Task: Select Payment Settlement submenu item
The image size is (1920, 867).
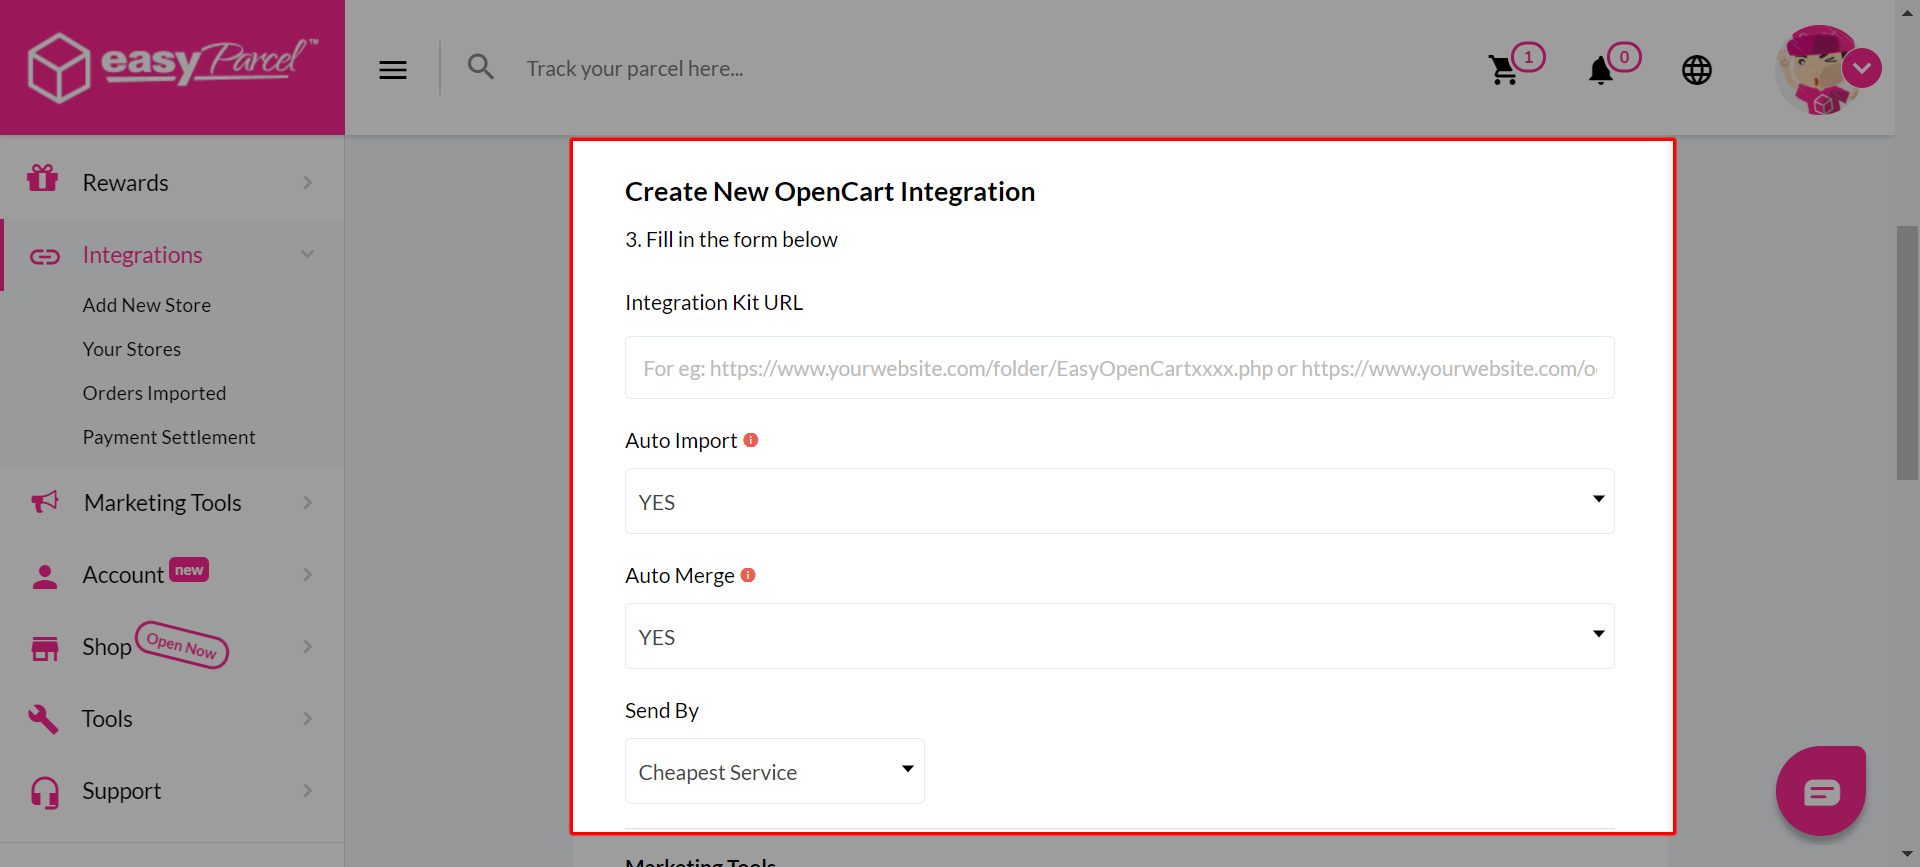Action: pos(169,437)
